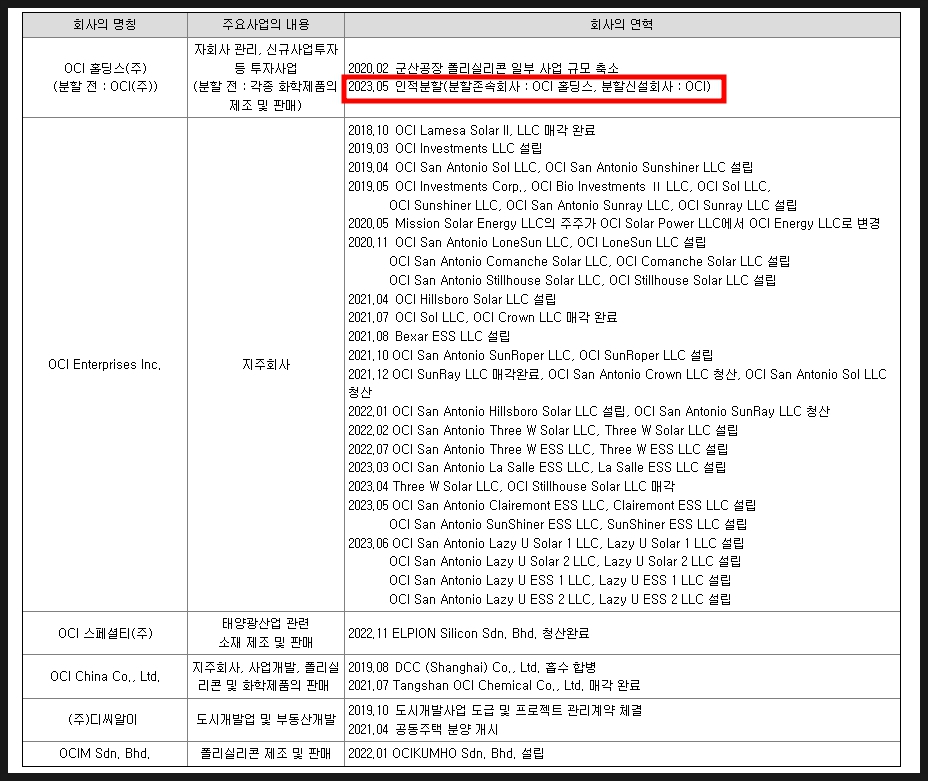This screenshot has width=928, height=781.
Task: Select '2018.10 OCI Lamesa Solar II' line
Action: tap(471, 130)
